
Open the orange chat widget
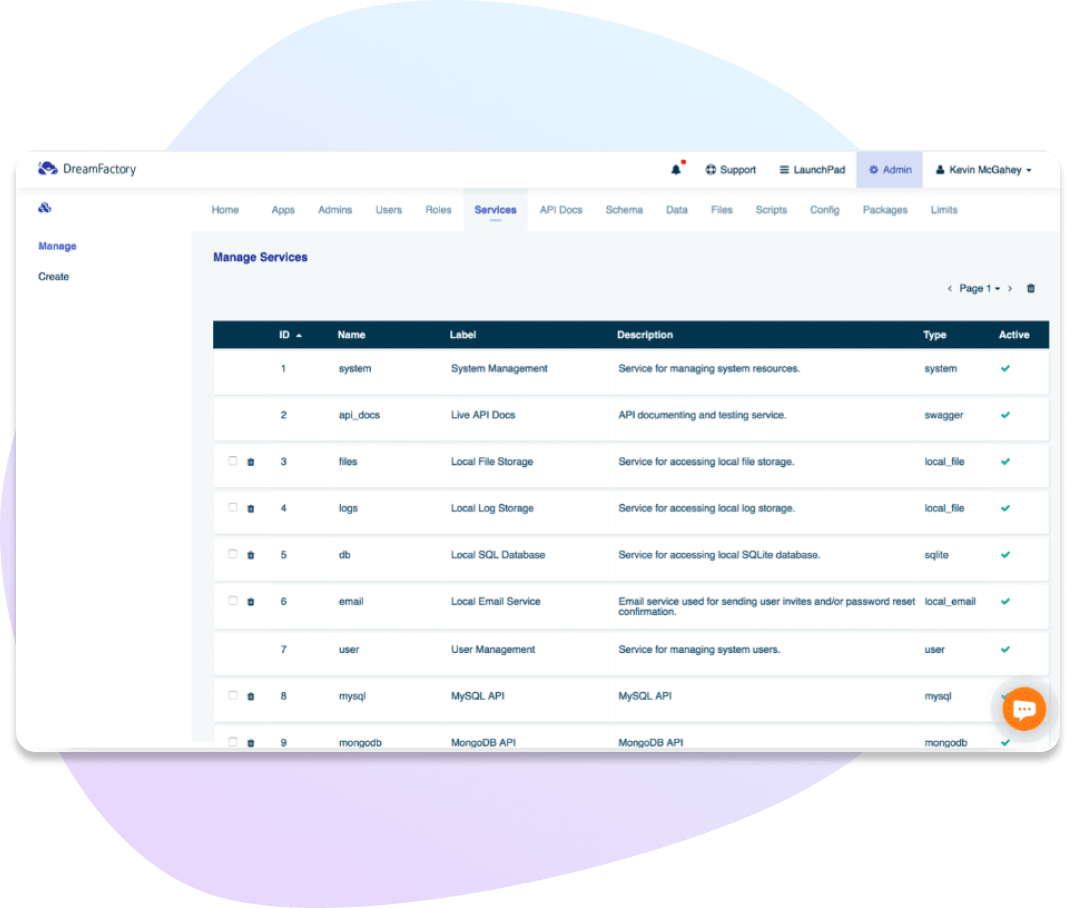pos(1024,708)
